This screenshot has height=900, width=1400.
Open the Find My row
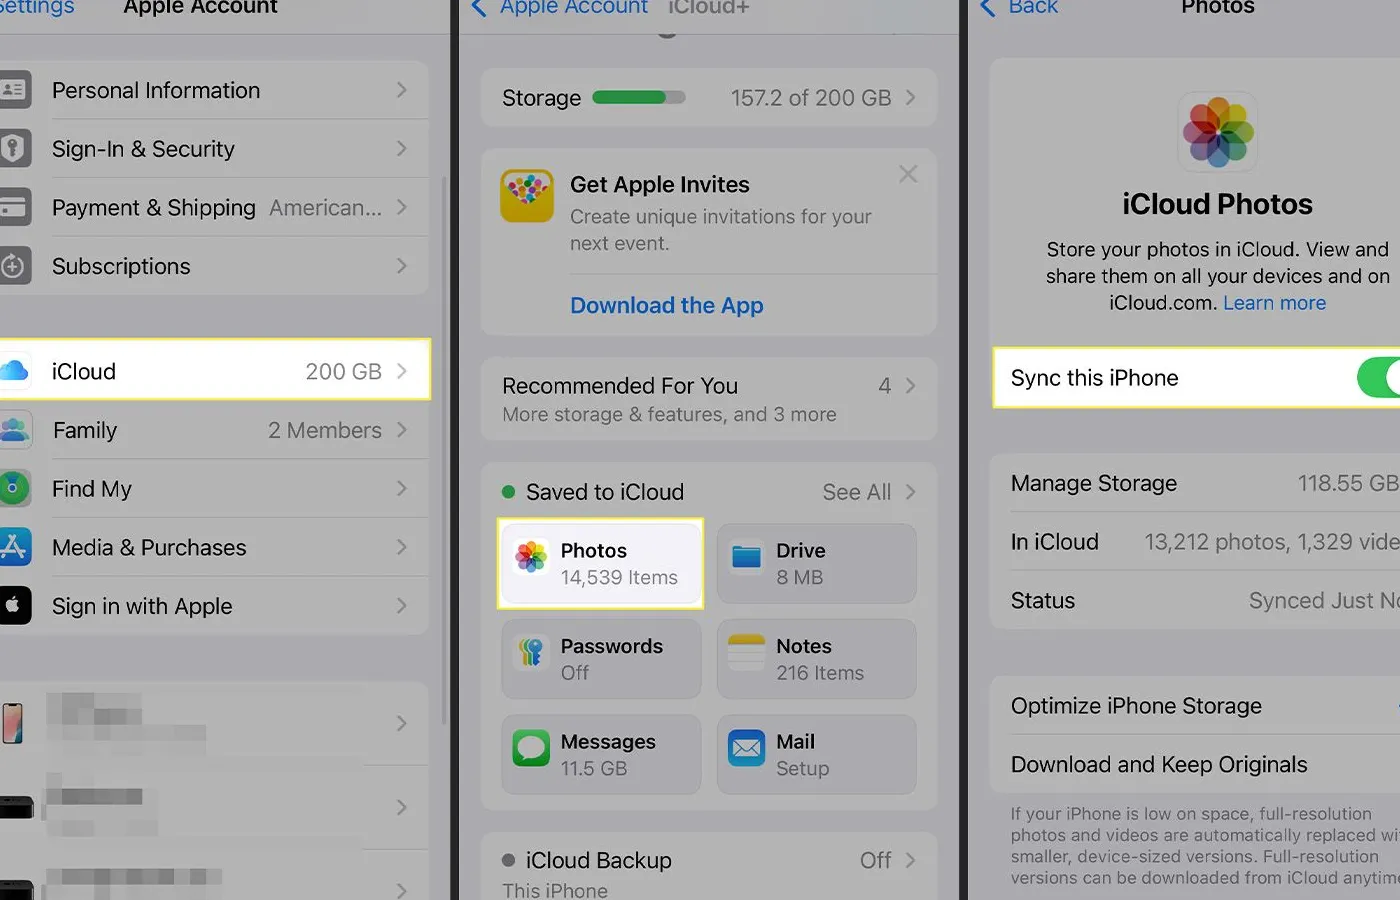click(214, 489)
